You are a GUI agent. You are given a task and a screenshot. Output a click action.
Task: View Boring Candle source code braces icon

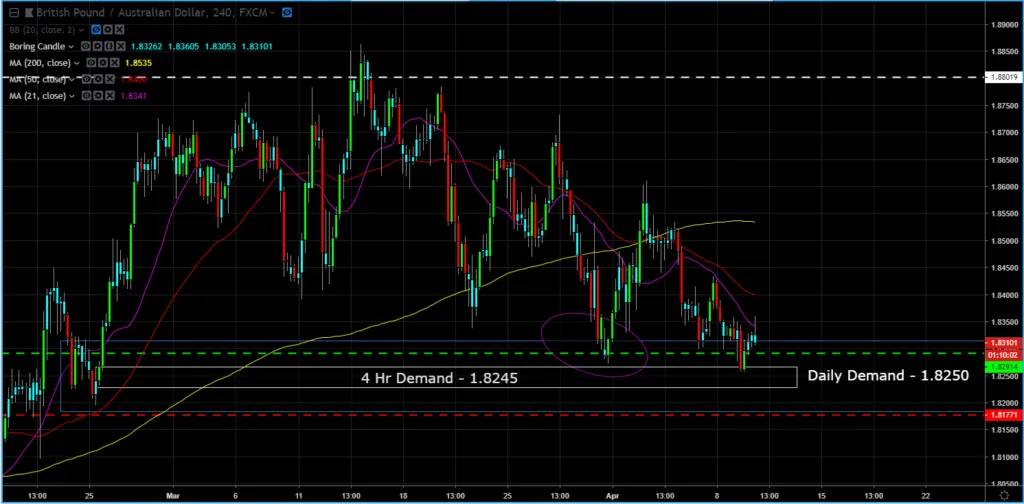(109, 47)
